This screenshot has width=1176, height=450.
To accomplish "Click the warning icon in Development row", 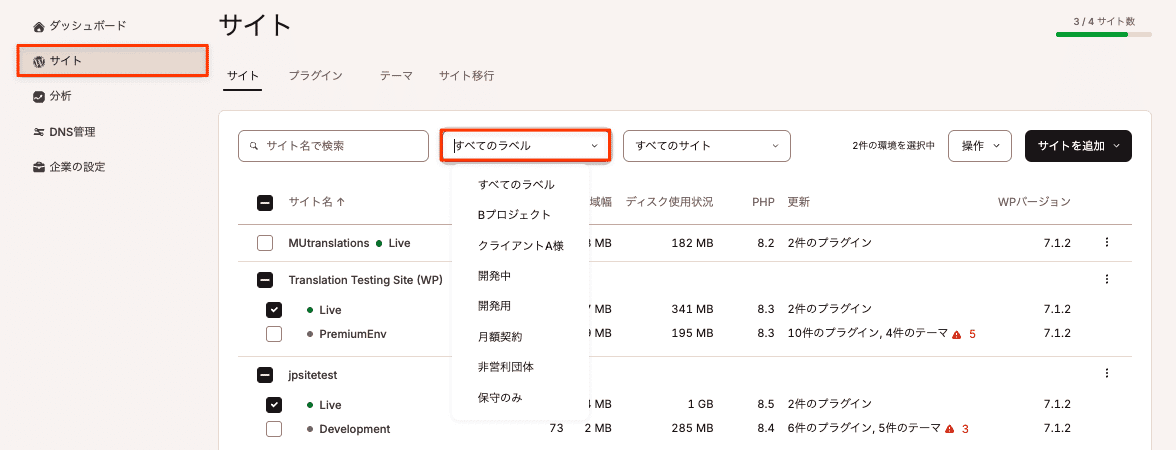I will pos(950,430).
